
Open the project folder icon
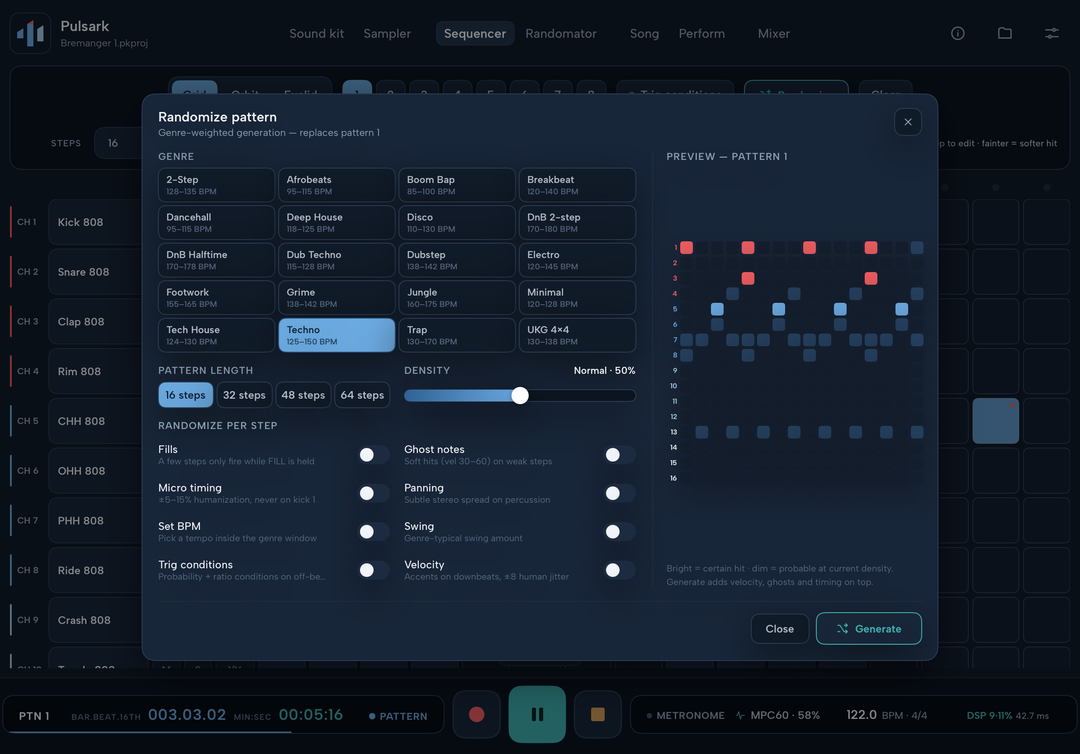(1004, 33)
